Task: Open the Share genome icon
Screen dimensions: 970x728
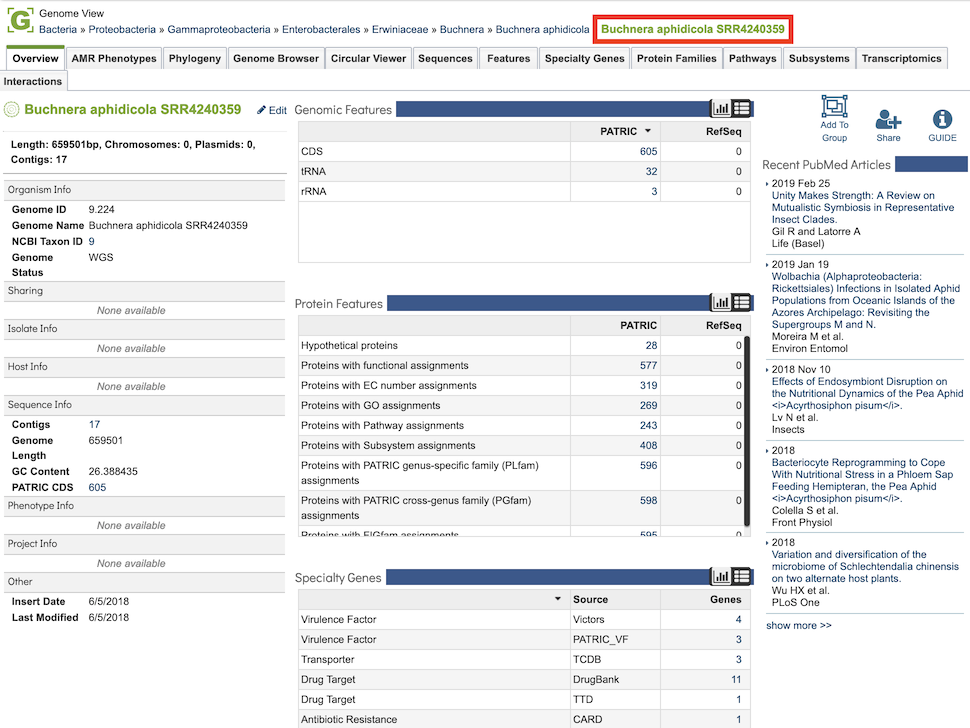Action: (x=888, y=119)
